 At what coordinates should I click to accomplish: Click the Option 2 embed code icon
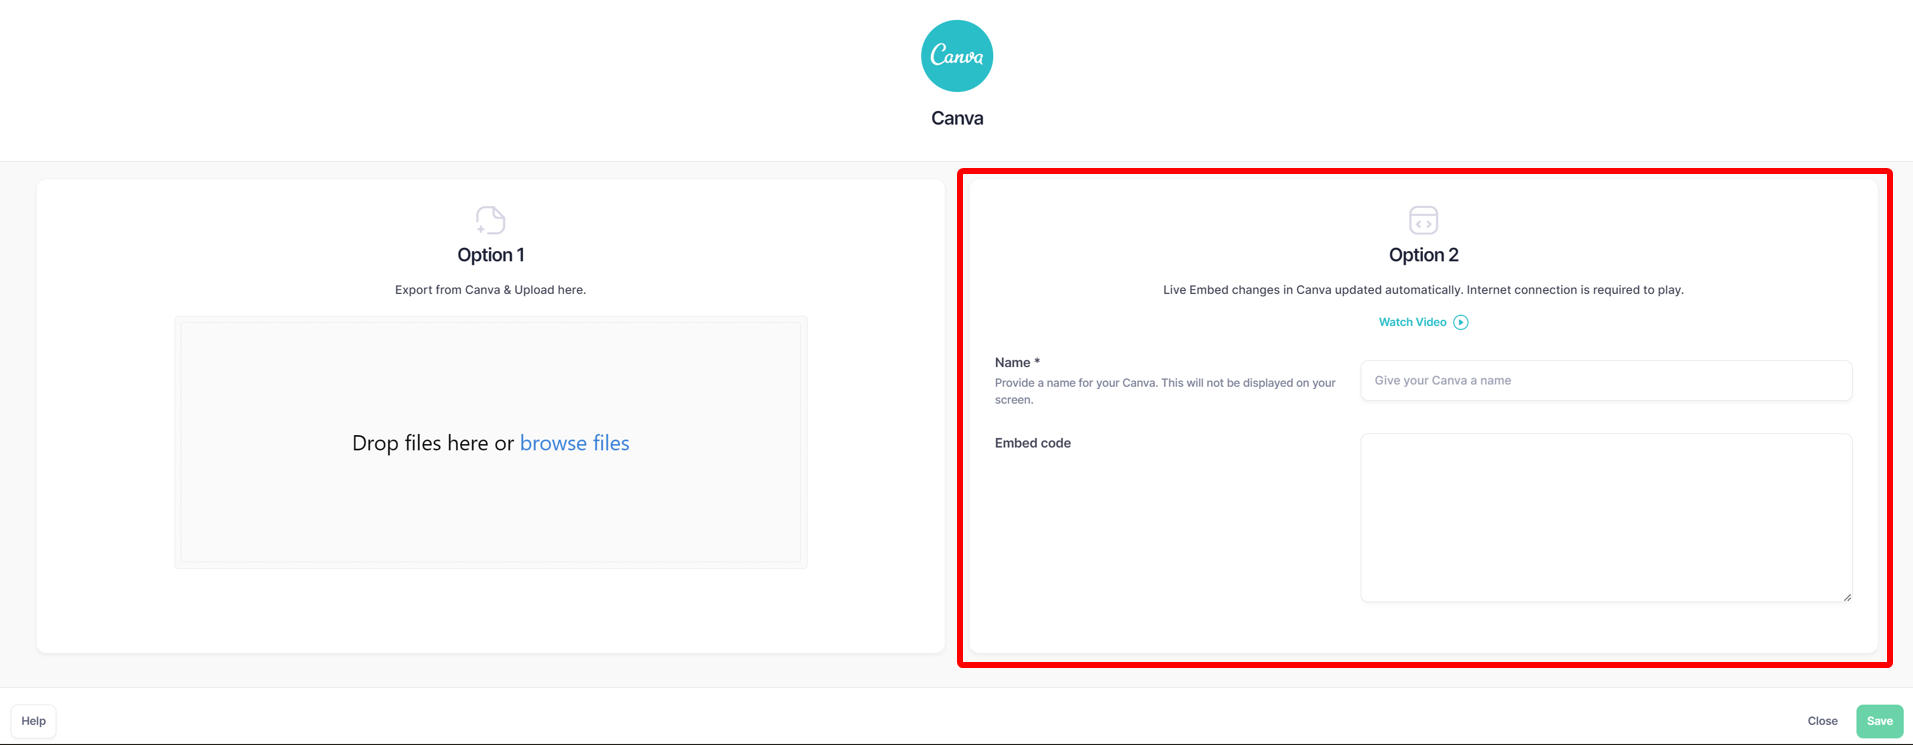pyautogui.click(x=1423, y=220)
